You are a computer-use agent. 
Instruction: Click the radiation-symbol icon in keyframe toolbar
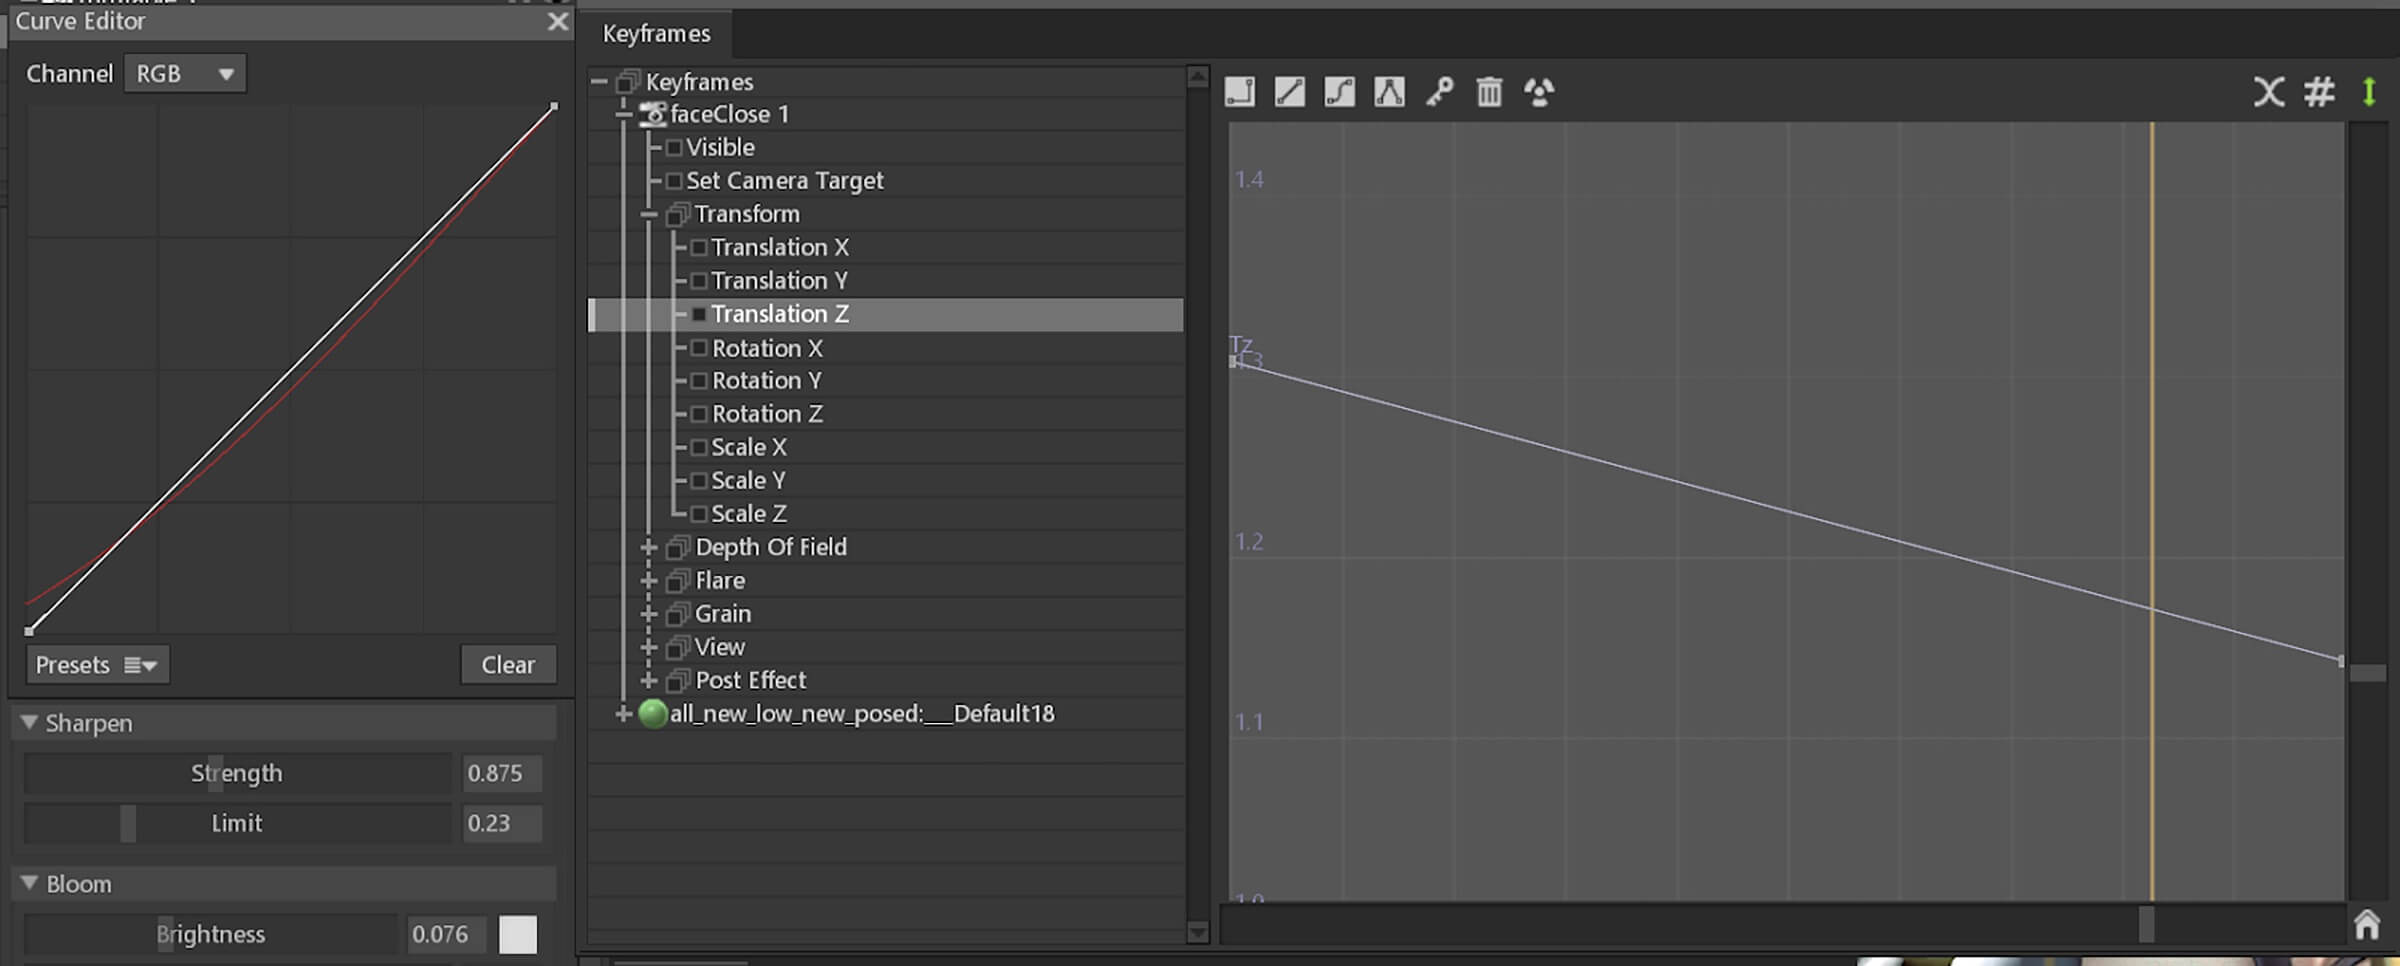point(1539,92)
